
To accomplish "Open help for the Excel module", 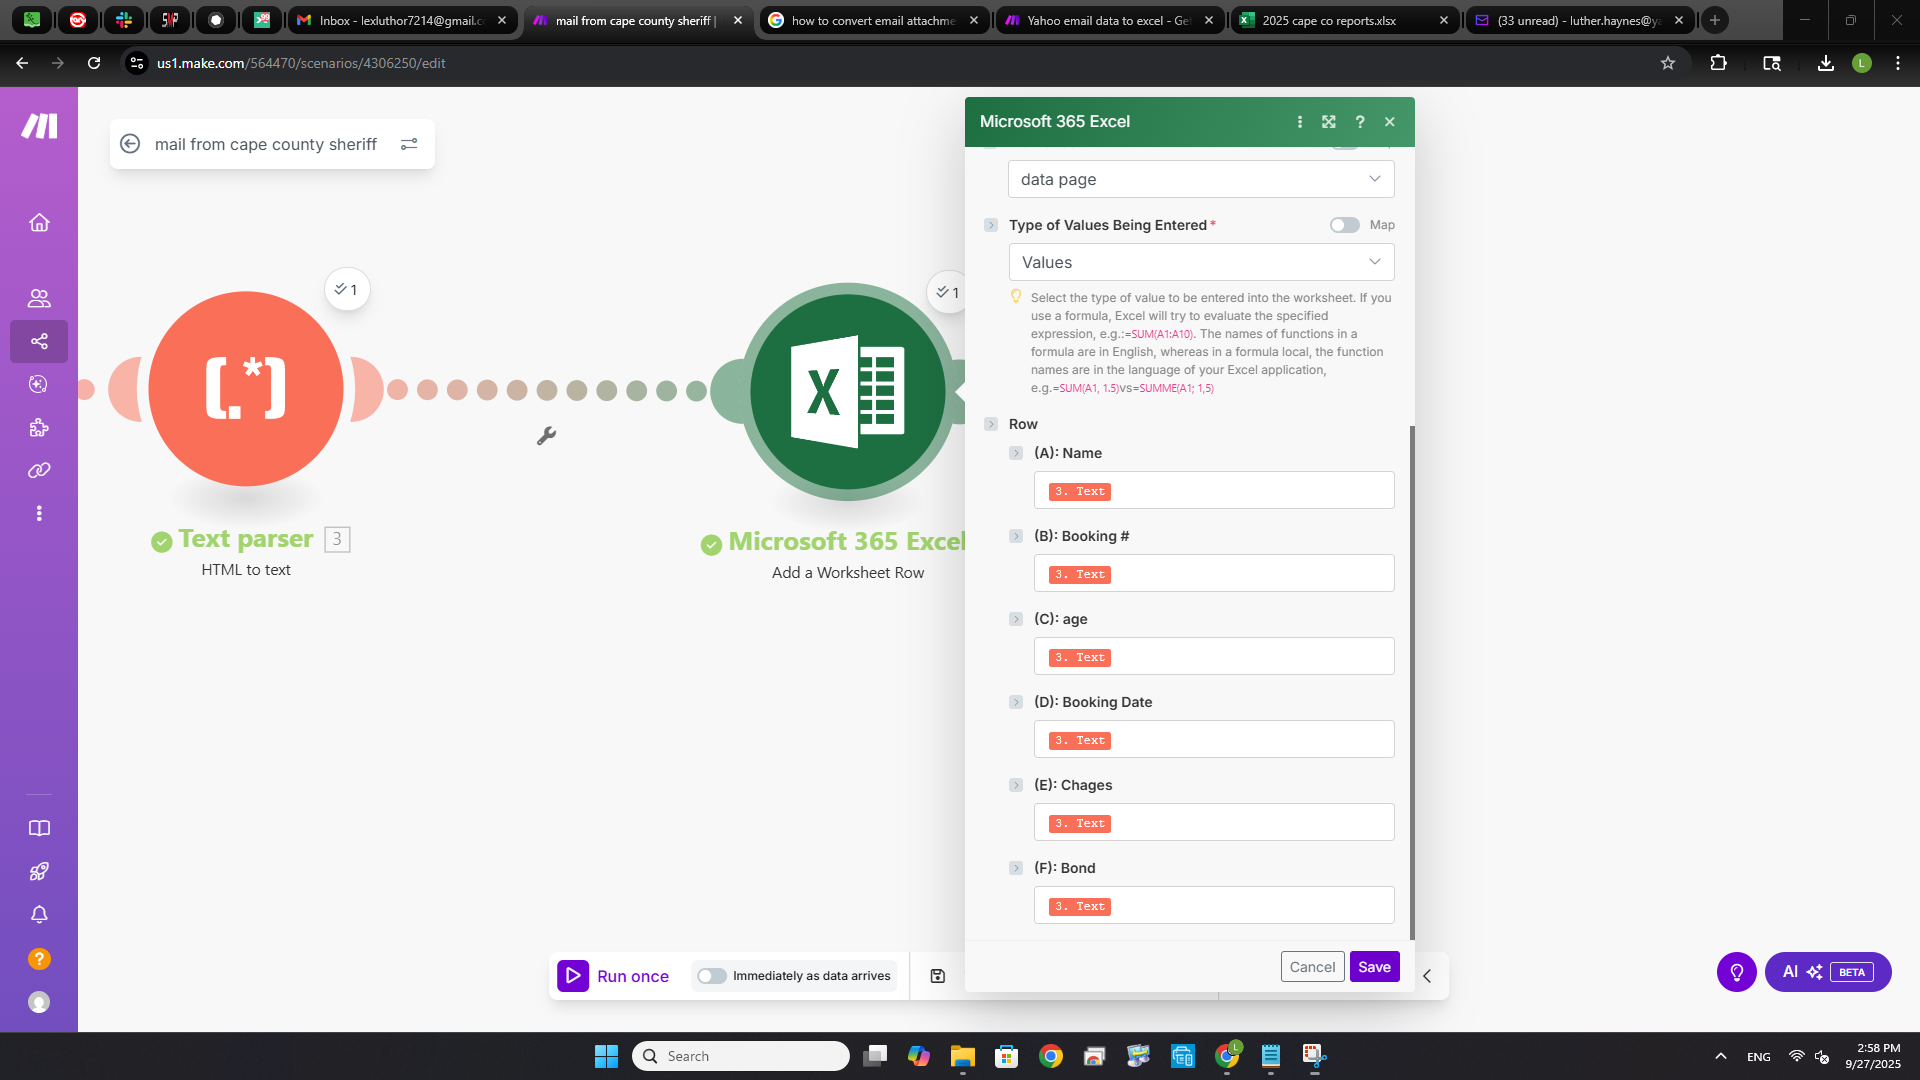I will tap(1360, 122).
